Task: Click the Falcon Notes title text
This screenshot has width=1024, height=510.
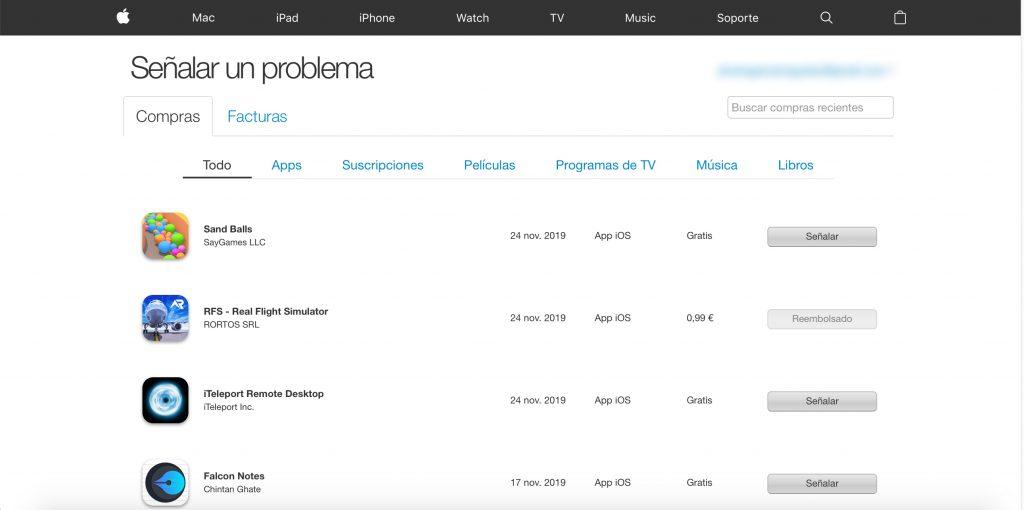Action: (x=234, y=476)
